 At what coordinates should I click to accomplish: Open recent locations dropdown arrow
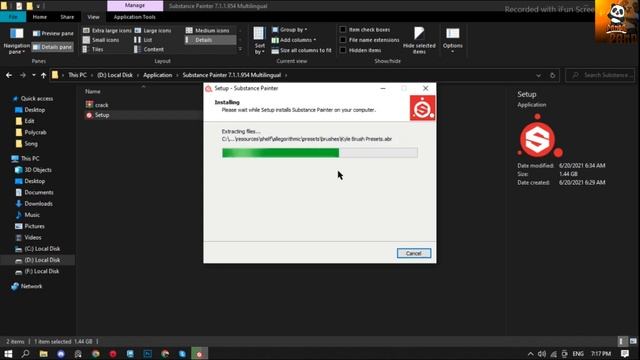click(33, 75)
